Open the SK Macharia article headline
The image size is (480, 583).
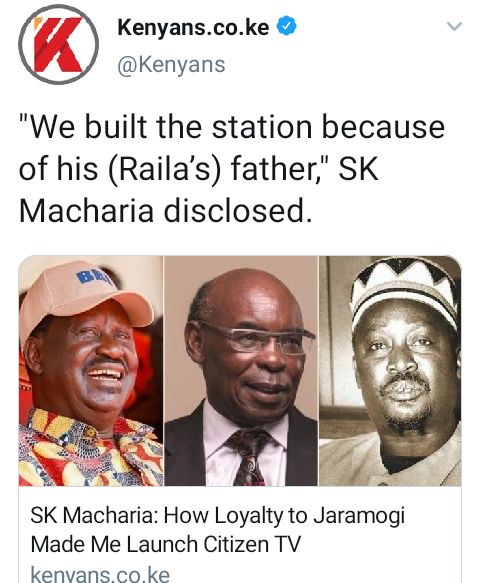click(x=218, y=530)
